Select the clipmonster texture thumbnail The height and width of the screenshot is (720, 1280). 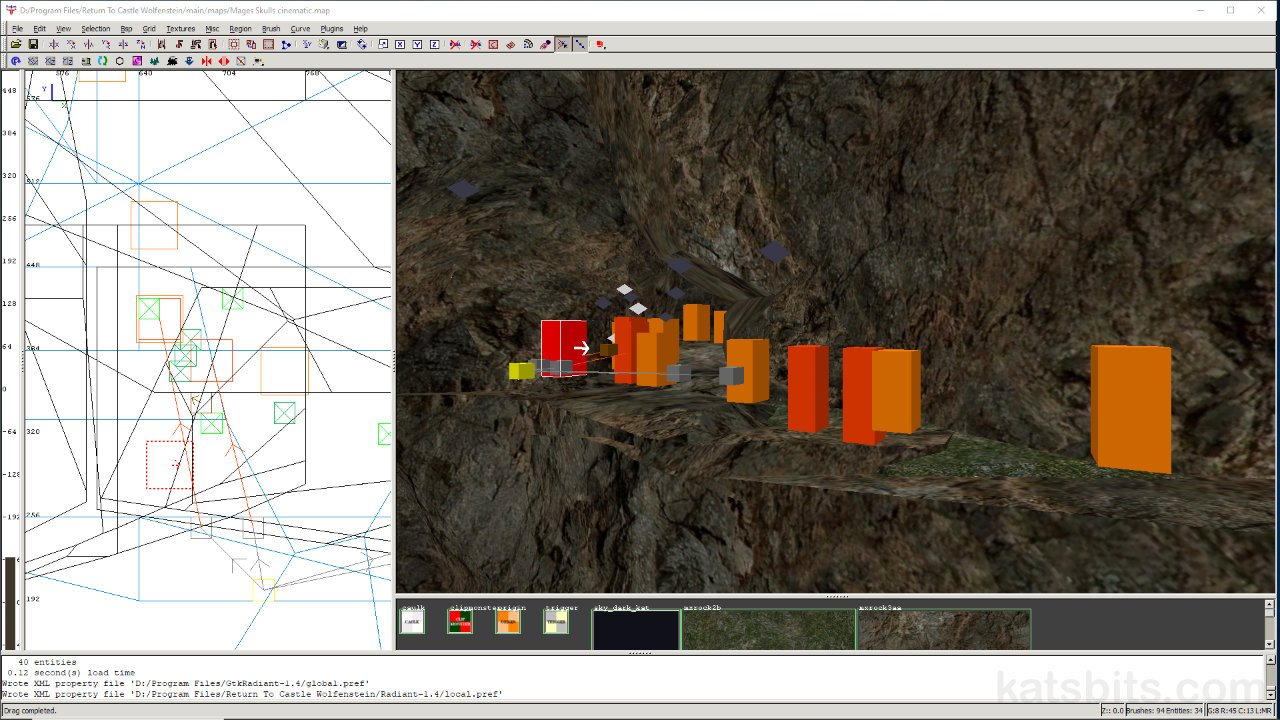(460, 621)
